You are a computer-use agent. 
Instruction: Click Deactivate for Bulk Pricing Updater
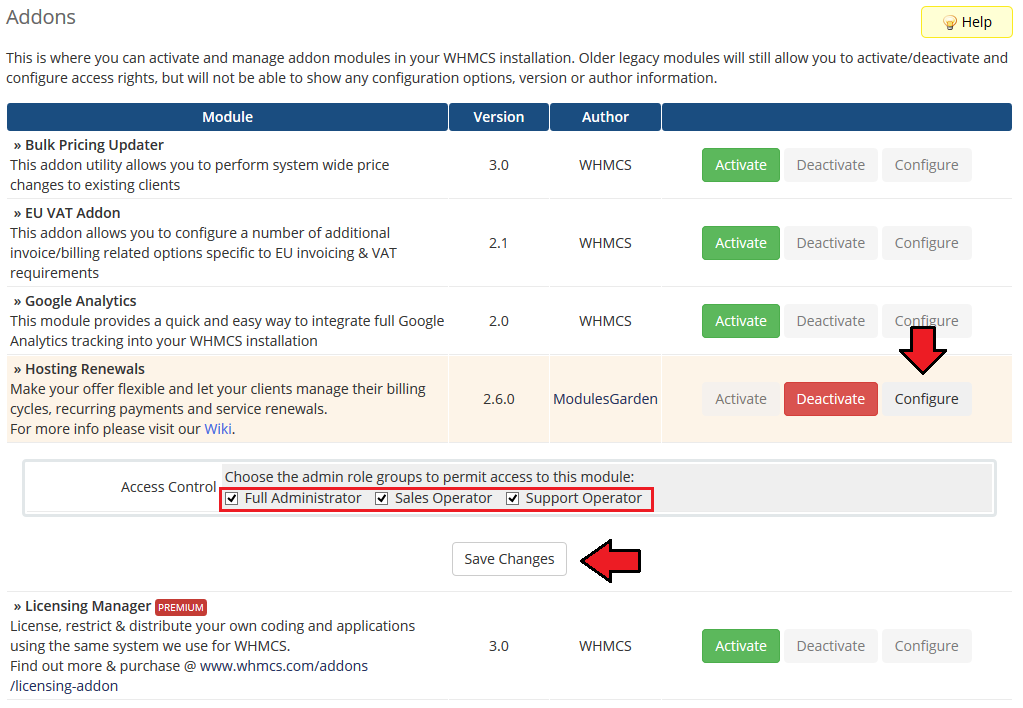831,165
